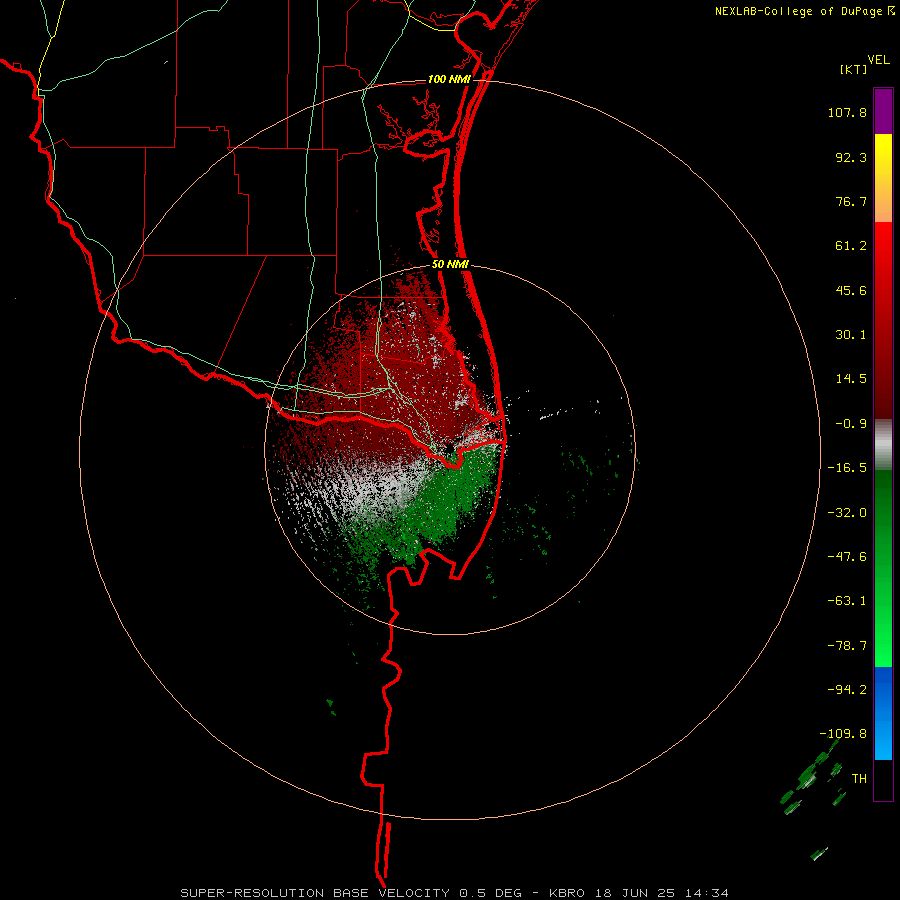
Task: Select the -78.7 value on velocity scale
Action: point(847,646)
